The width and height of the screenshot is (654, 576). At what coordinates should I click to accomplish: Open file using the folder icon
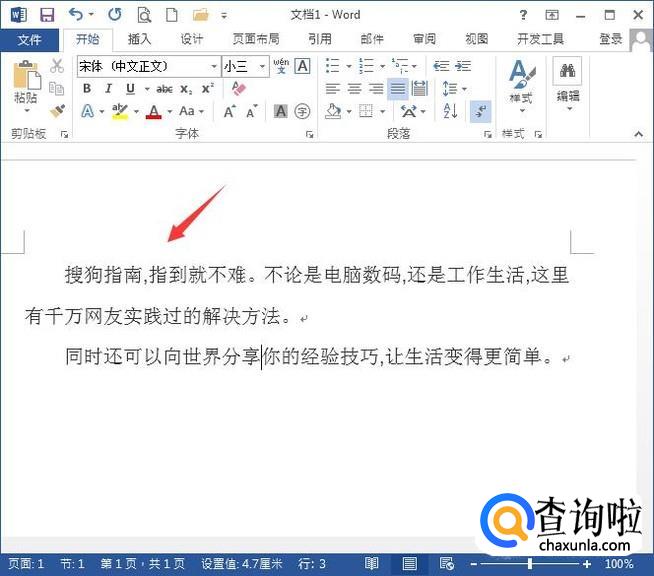tap(201, 15)
